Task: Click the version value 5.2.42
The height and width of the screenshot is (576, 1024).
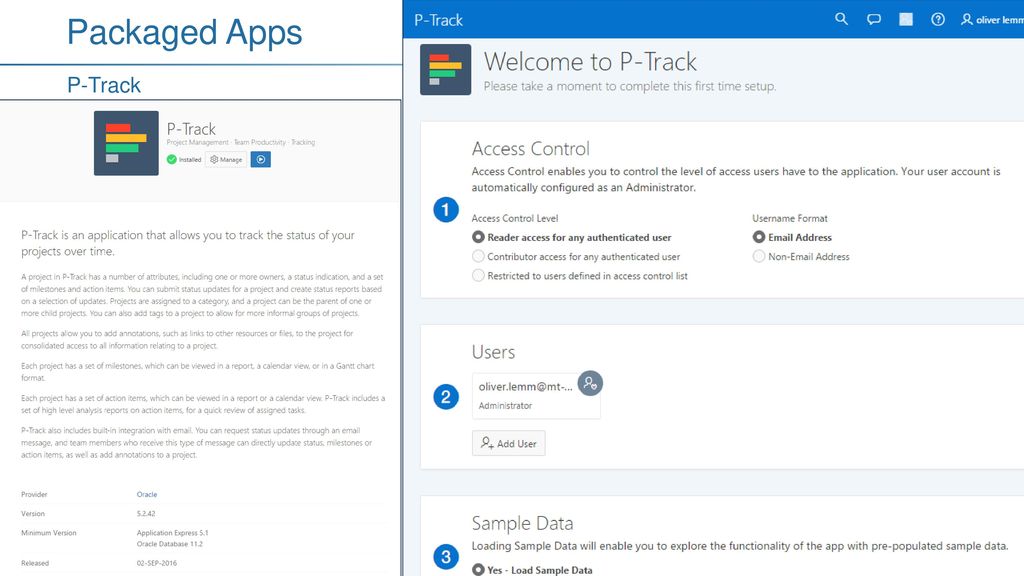Action: [x=146, y=513]
